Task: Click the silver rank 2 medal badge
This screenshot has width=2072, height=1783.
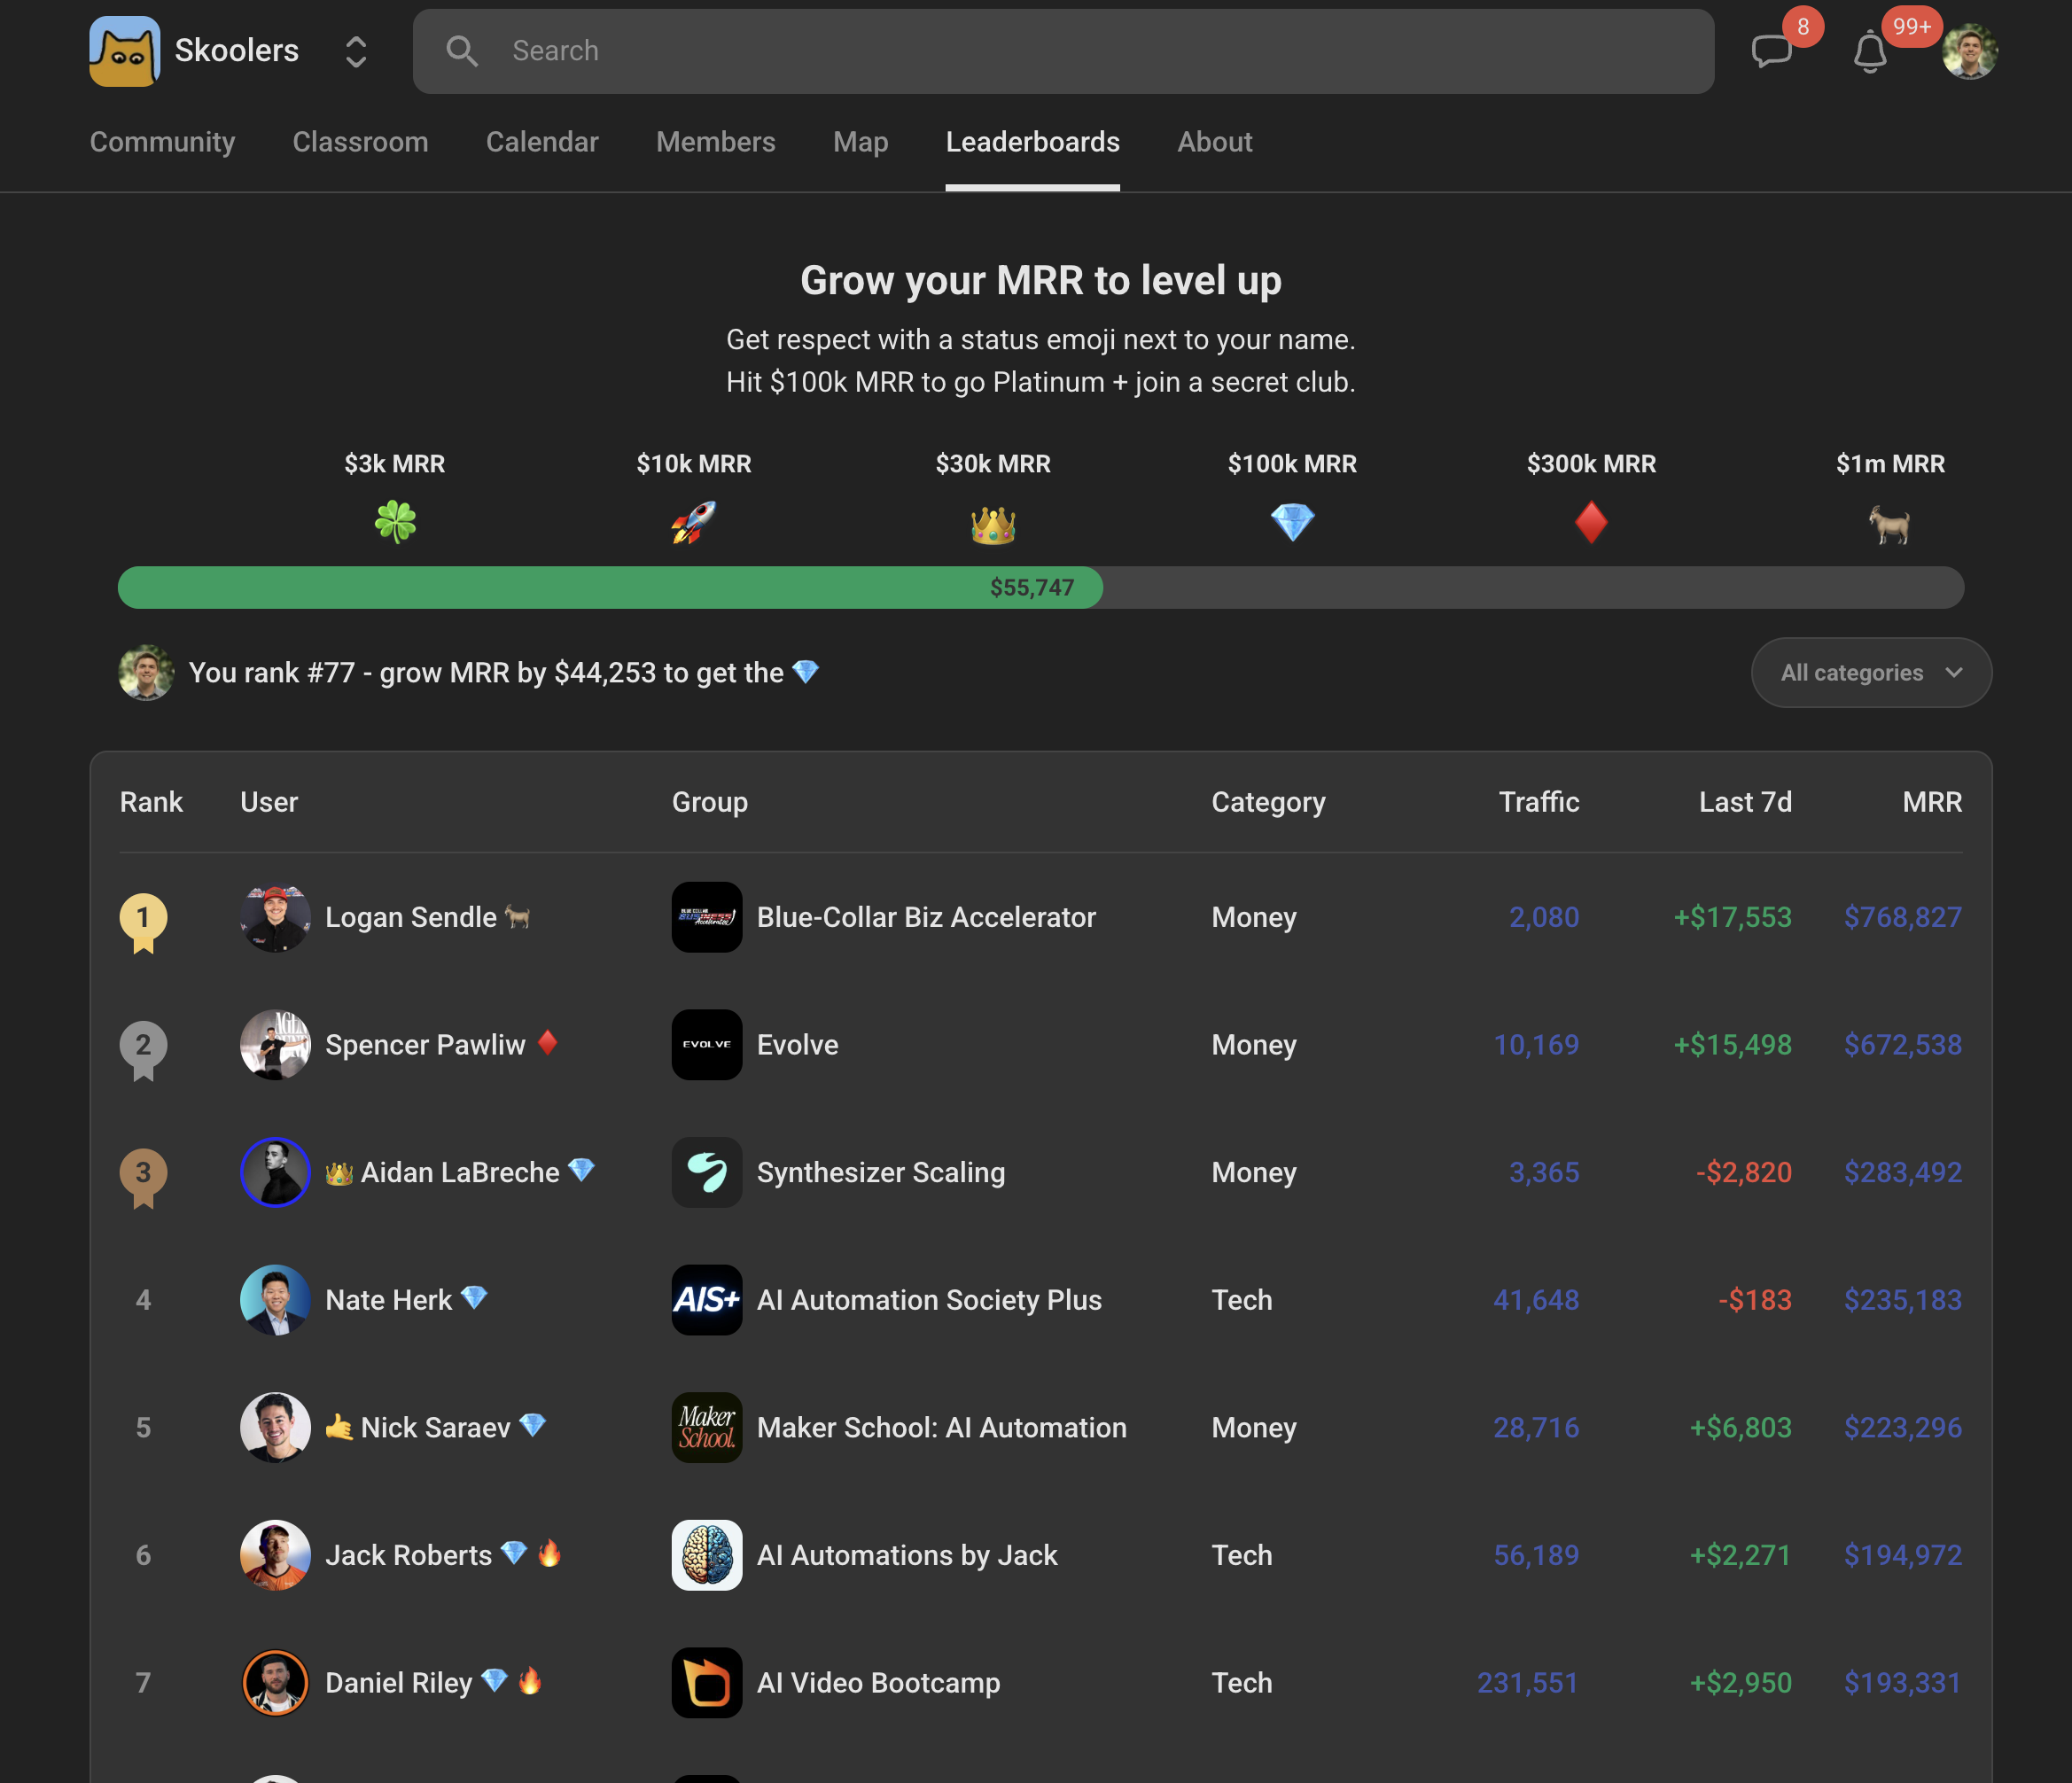Action: [143, 1049]
